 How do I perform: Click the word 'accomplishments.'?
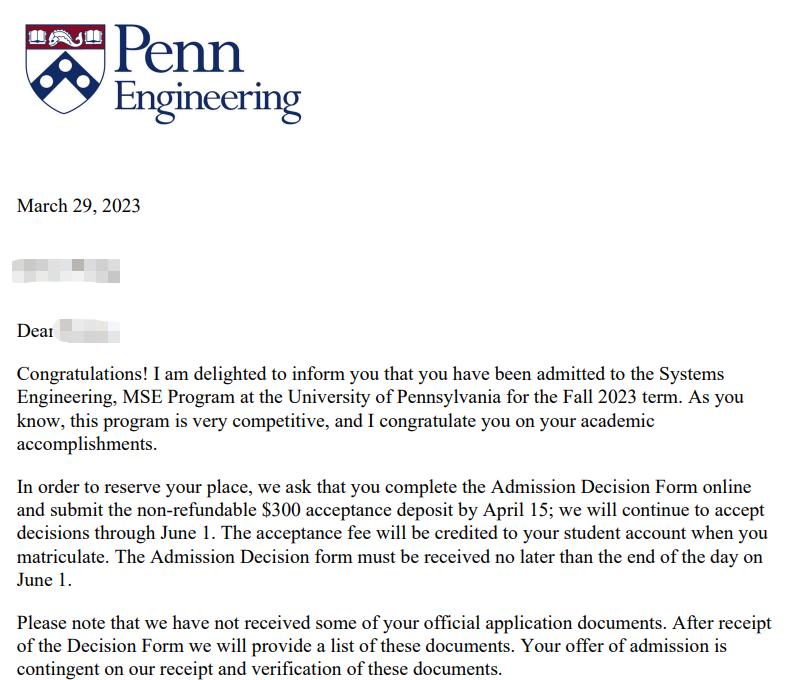click(x=87, y=444)
